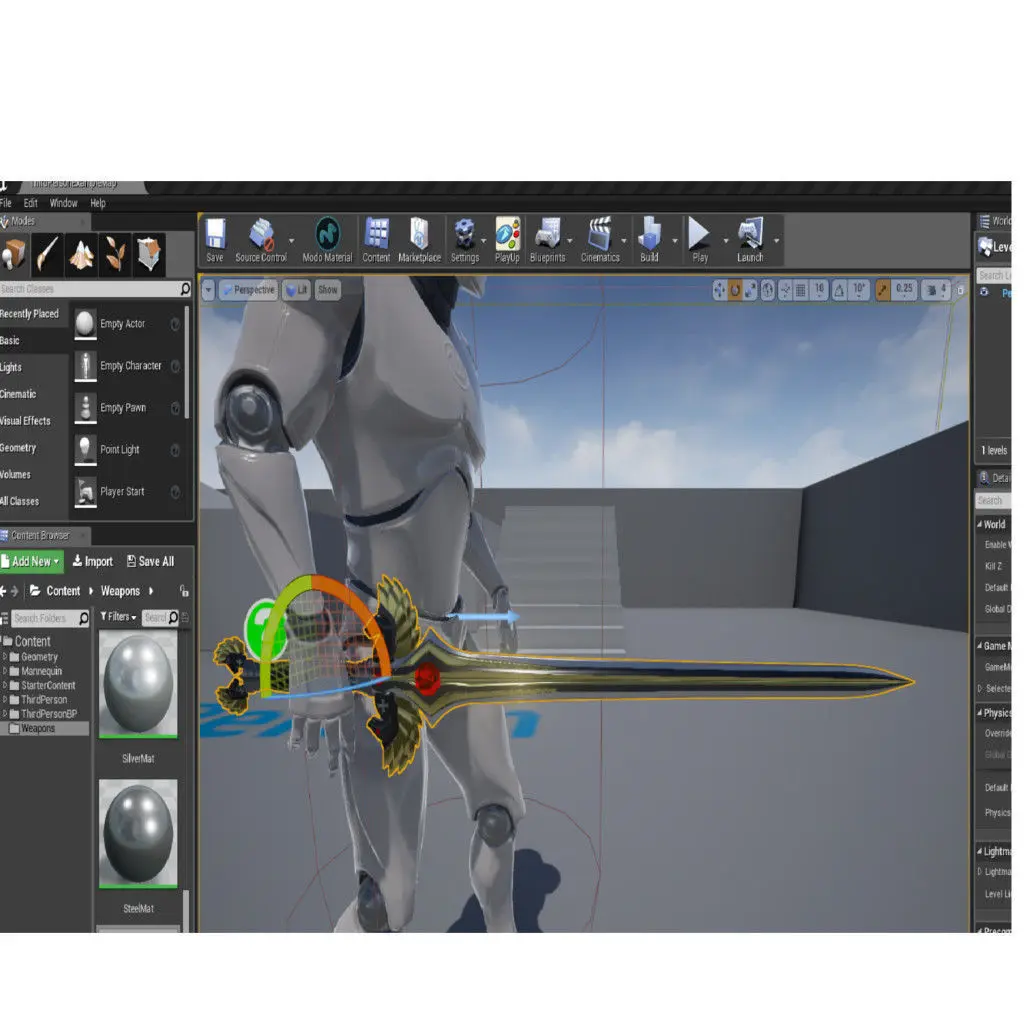Click the Cinematics clapperboard icon

[600, 240]
